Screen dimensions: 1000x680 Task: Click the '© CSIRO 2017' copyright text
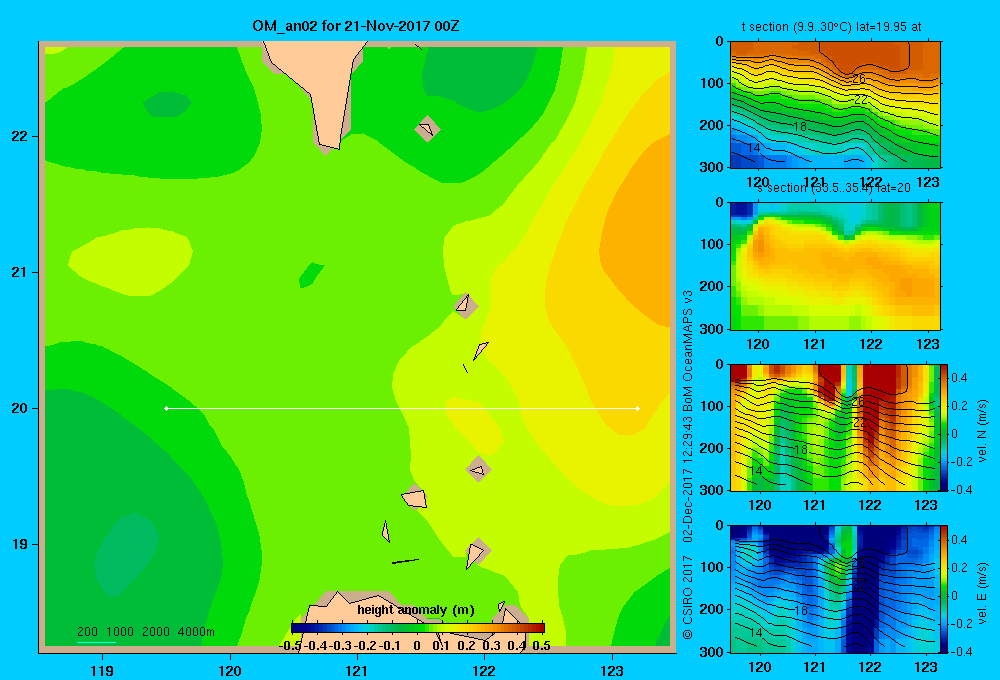click(x=688, y=598)
